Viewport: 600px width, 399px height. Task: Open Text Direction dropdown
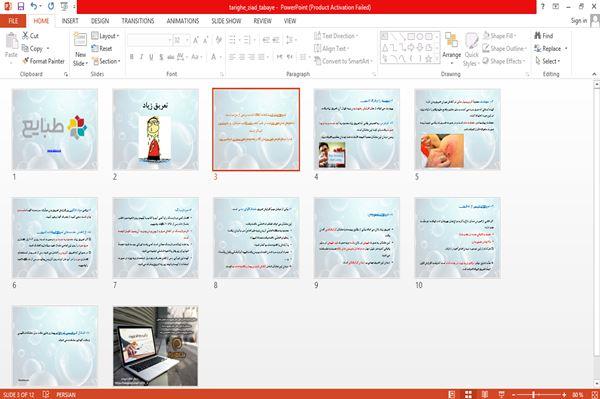coord(336,36)
